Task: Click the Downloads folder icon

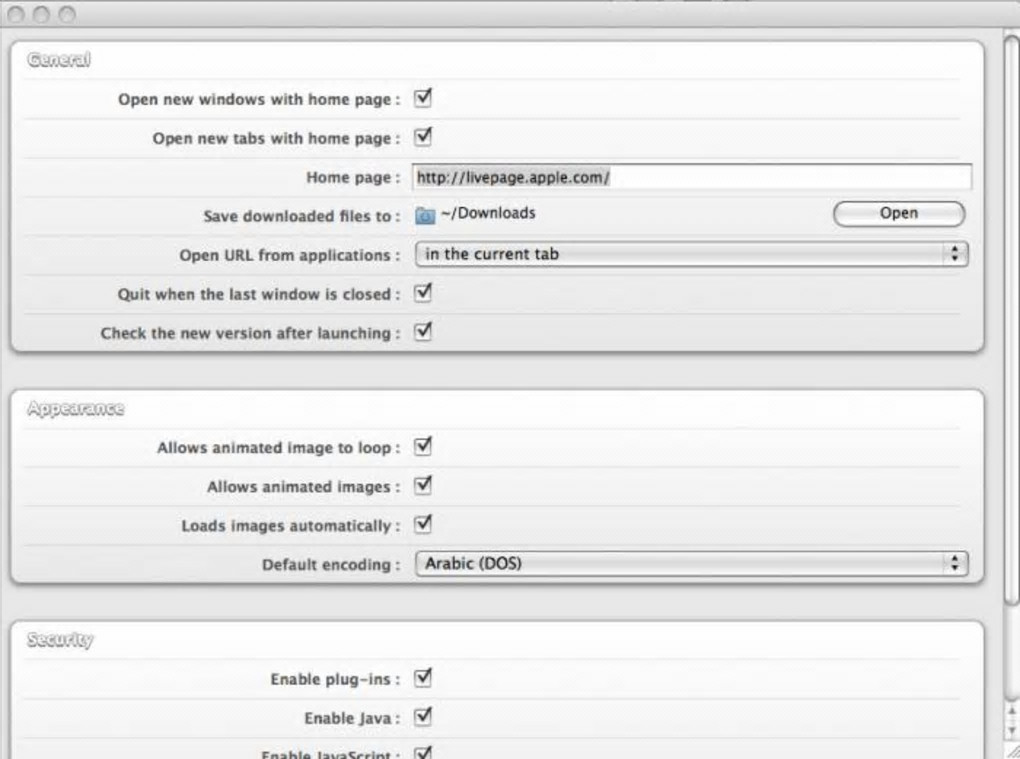Action: [x=425, y=215]
